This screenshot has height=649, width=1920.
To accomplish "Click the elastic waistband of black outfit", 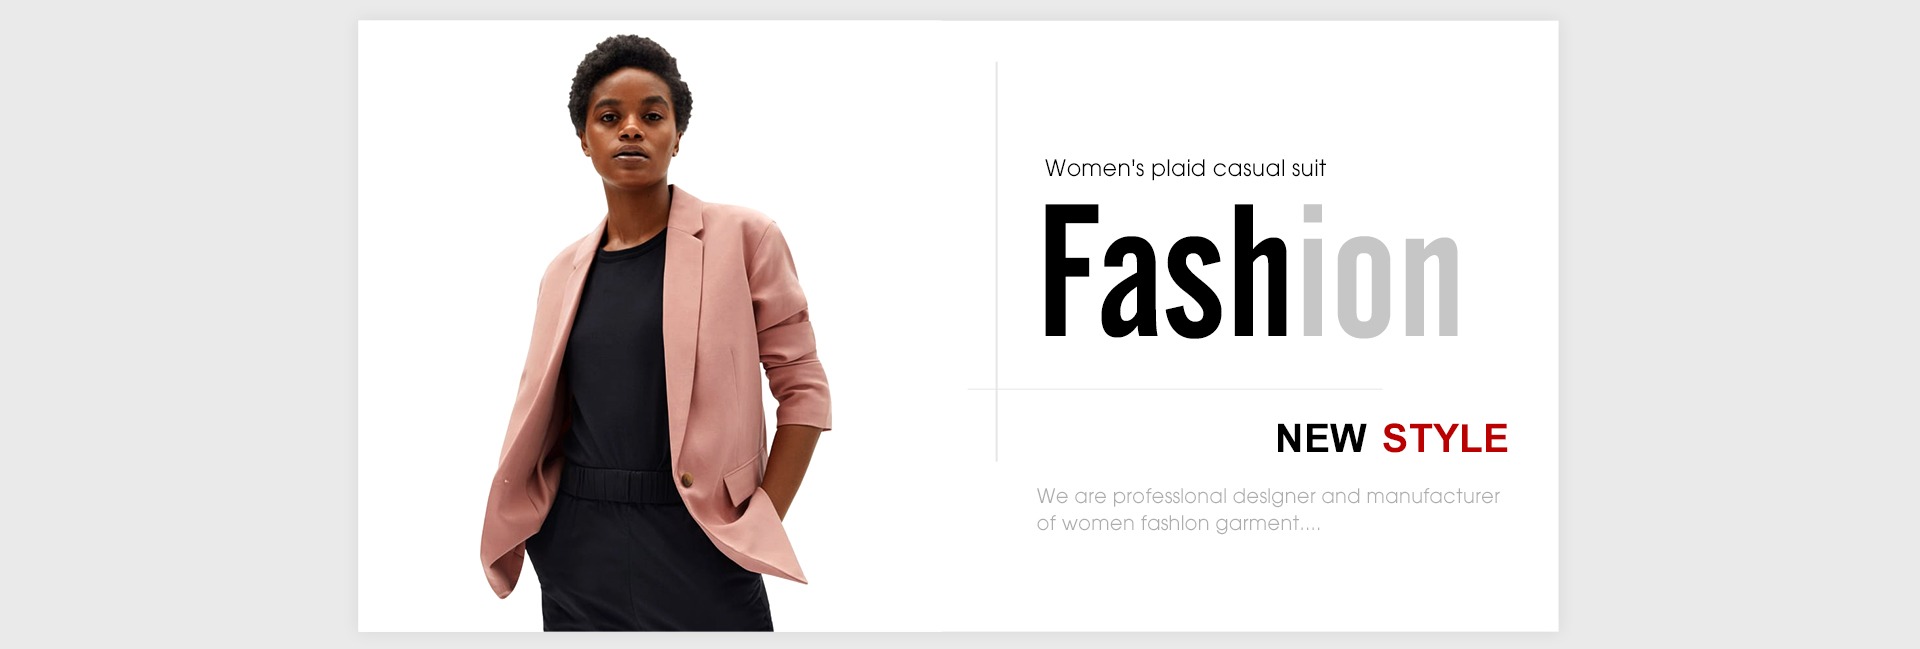I will [x=618, y=485].
